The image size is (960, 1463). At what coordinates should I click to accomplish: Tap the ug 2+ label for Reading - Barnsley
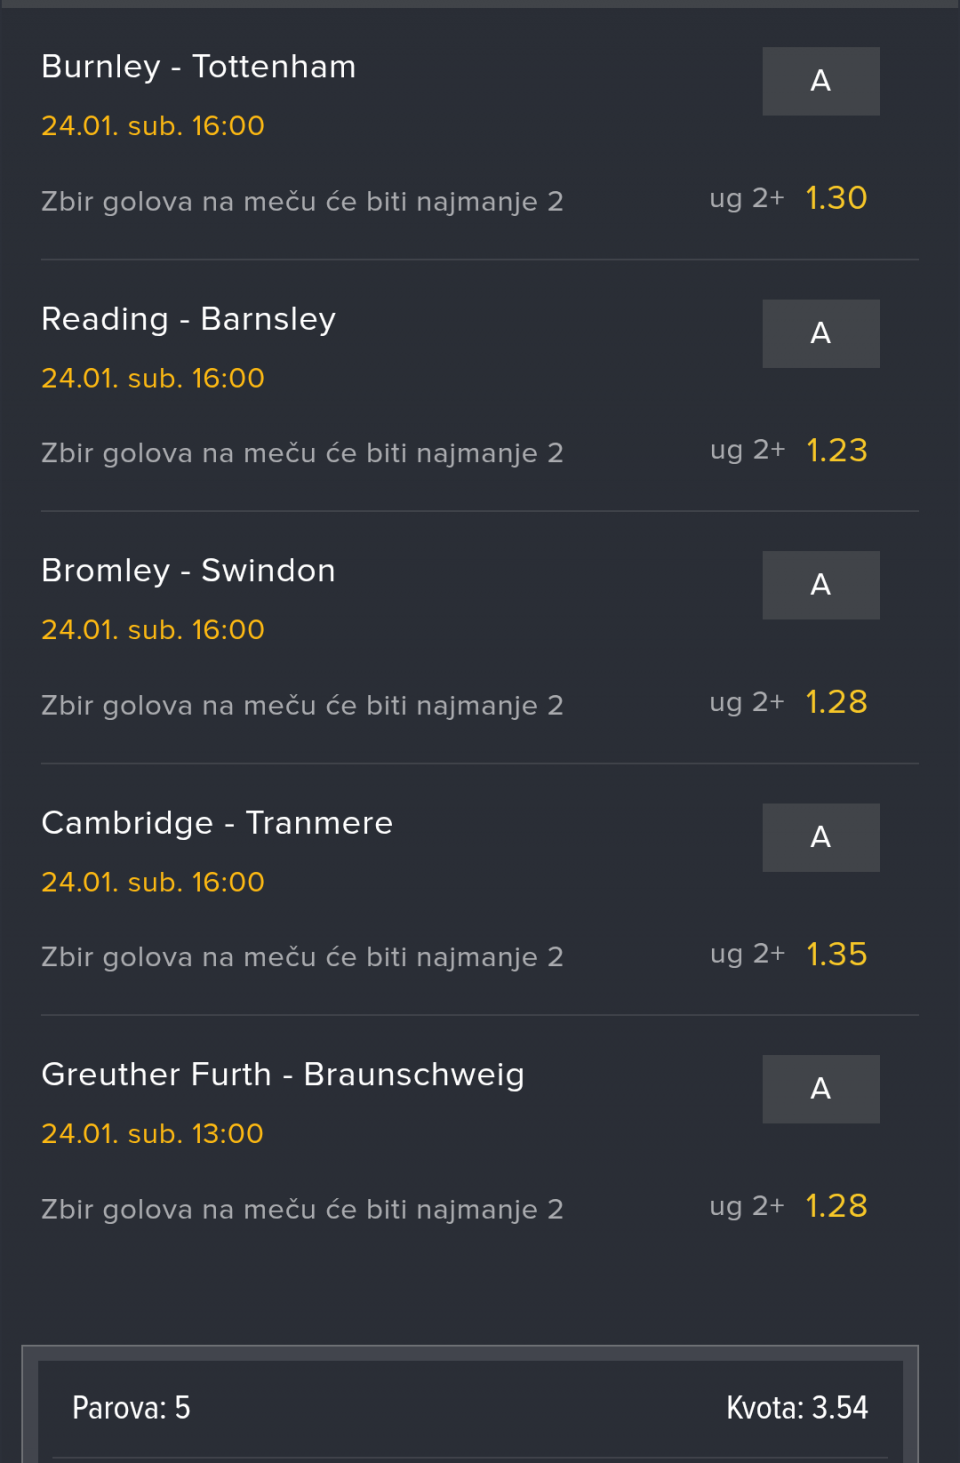tap(747, 450)
